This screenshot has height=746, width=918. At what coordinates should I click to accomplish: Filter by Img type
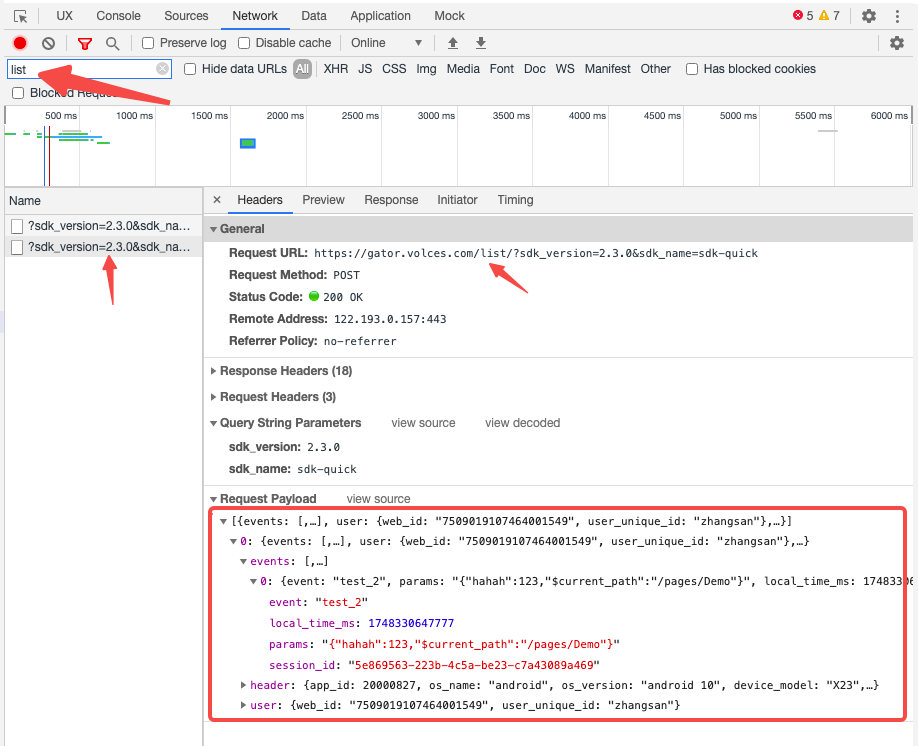[426, 69]
